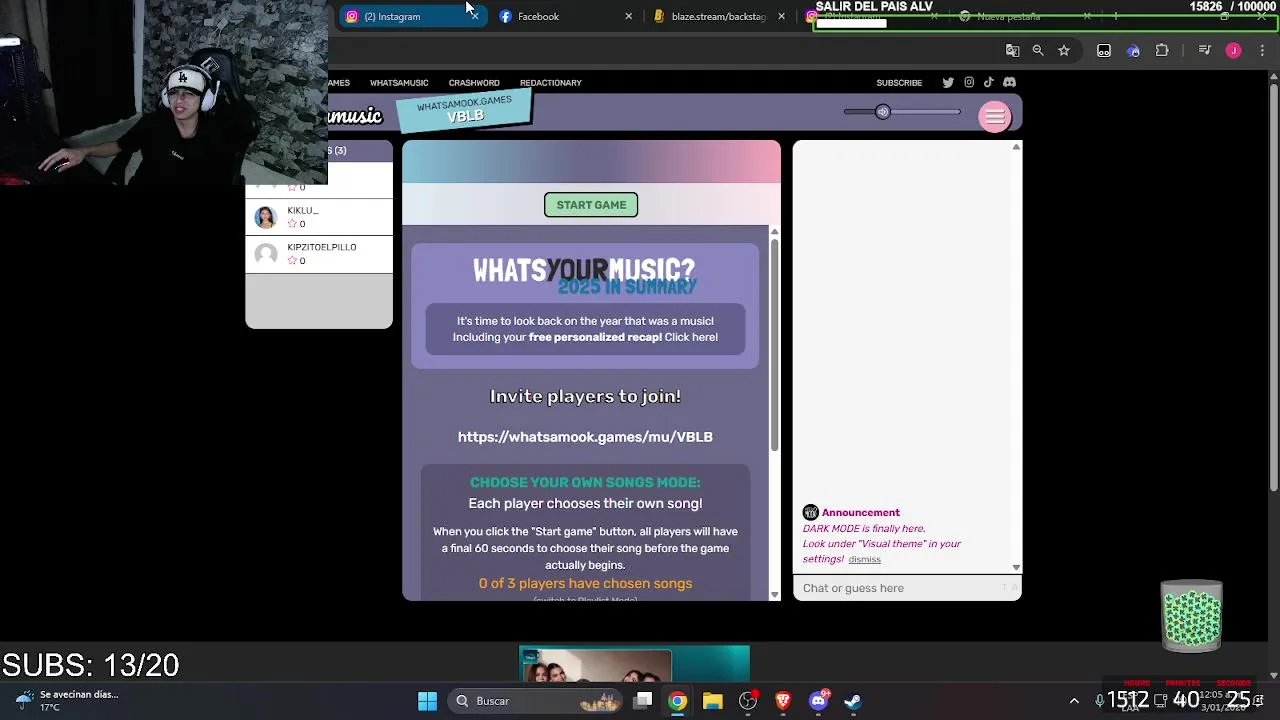Open Steam from the taskbar
Viewport: 1280px width, 720px height.
pos(853,701)
